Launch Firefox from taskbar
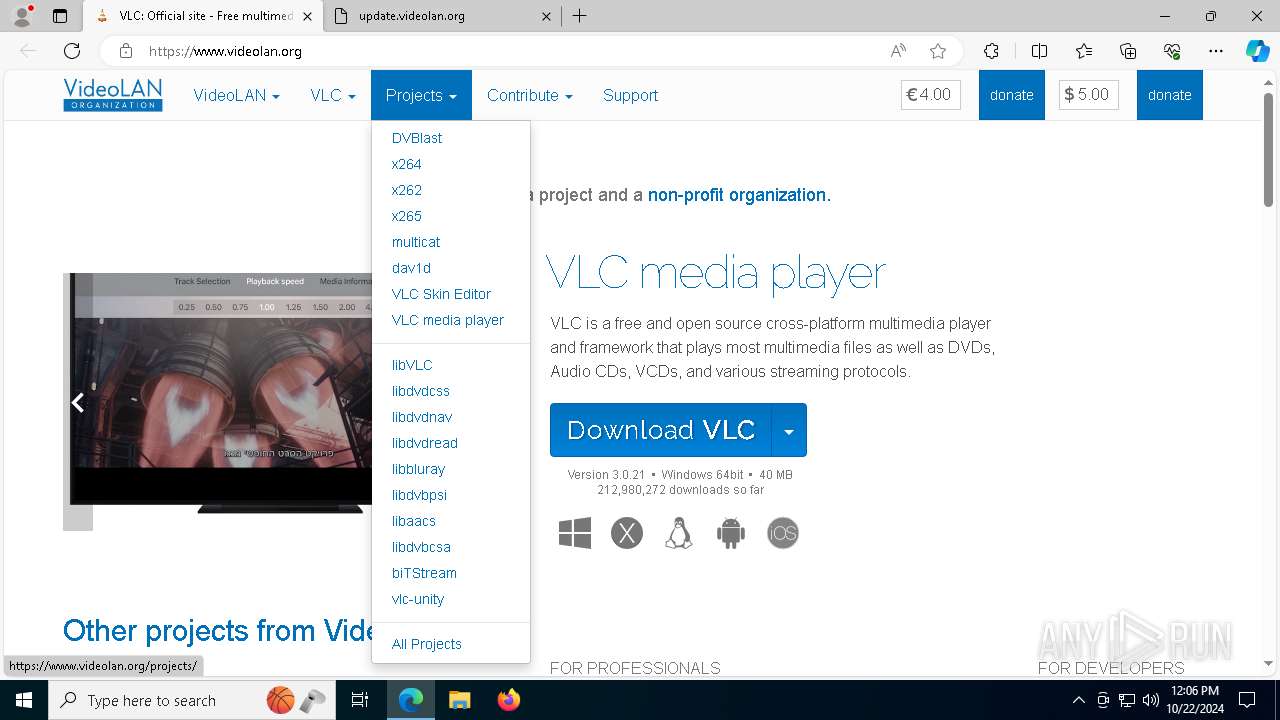 (509, 700)
